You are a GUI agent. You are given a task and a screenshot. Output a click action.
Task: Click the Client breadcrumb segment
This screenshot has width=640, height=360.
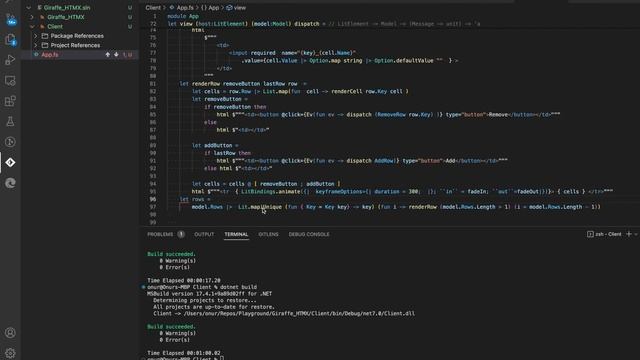(153, 8)
